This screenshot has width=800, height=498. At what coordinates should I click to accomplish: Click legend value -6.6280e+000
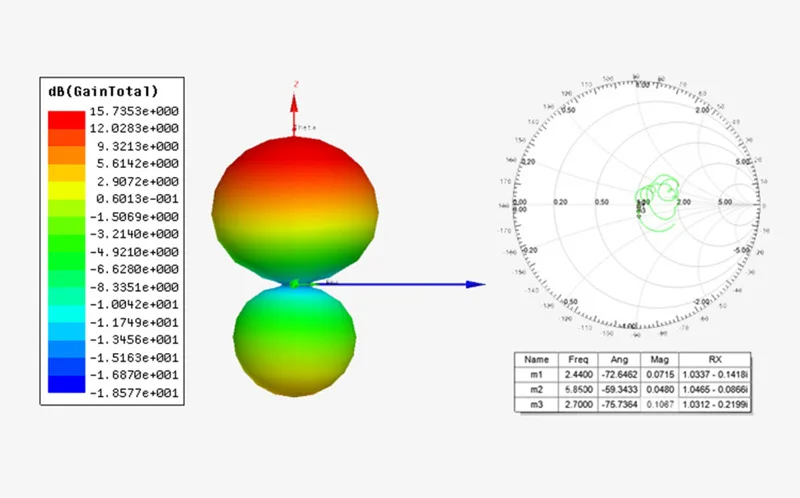click(134, 269)
